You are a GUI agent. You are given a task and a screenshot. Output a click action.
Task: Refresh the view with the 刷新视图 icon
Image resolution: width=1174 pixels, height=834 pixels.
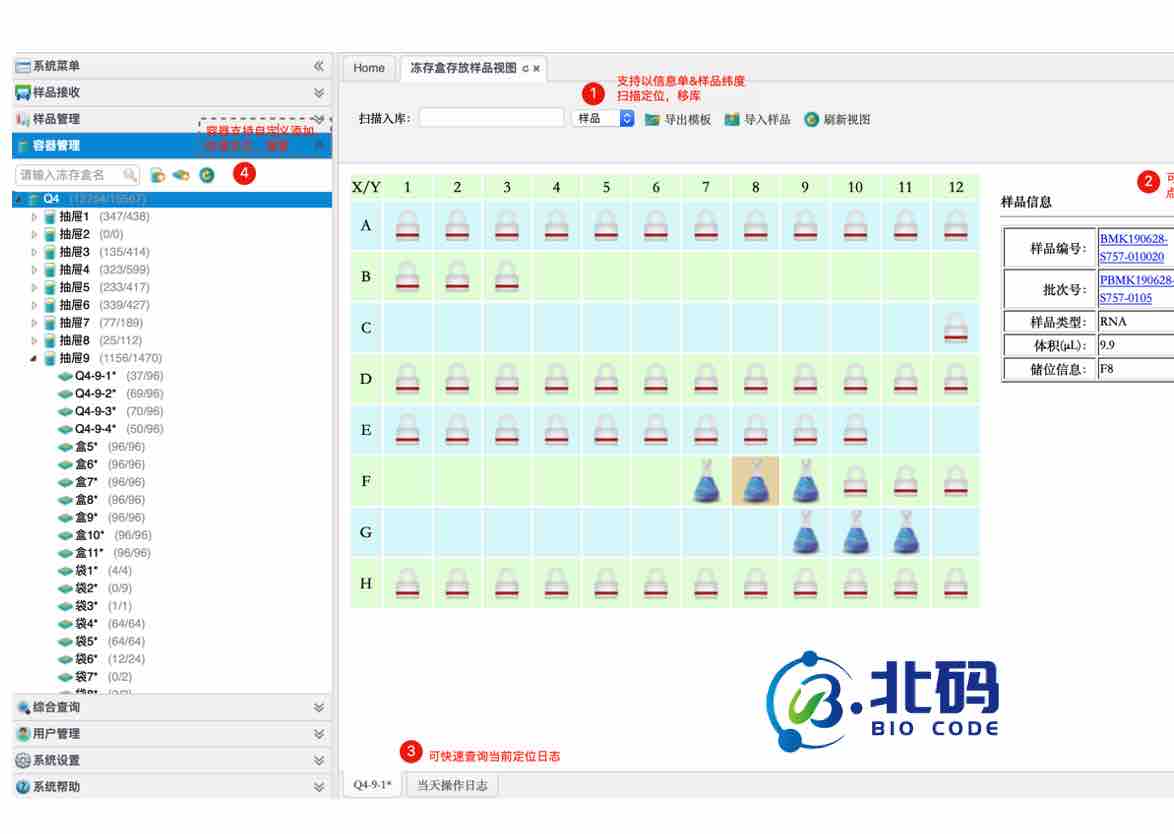point(812,119)
